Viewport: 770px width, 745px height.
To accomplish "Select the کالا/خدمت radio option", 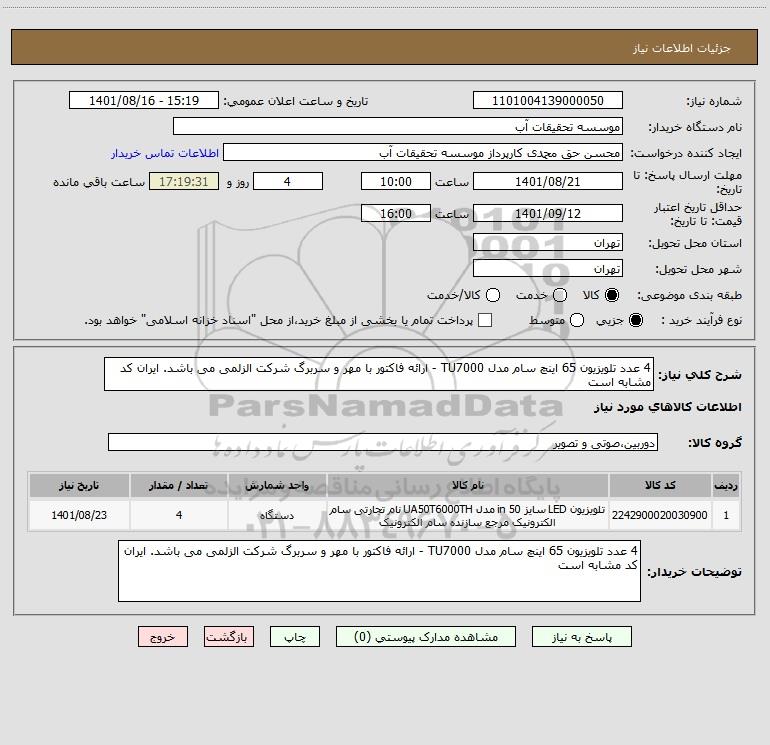I will click(493, 295).
